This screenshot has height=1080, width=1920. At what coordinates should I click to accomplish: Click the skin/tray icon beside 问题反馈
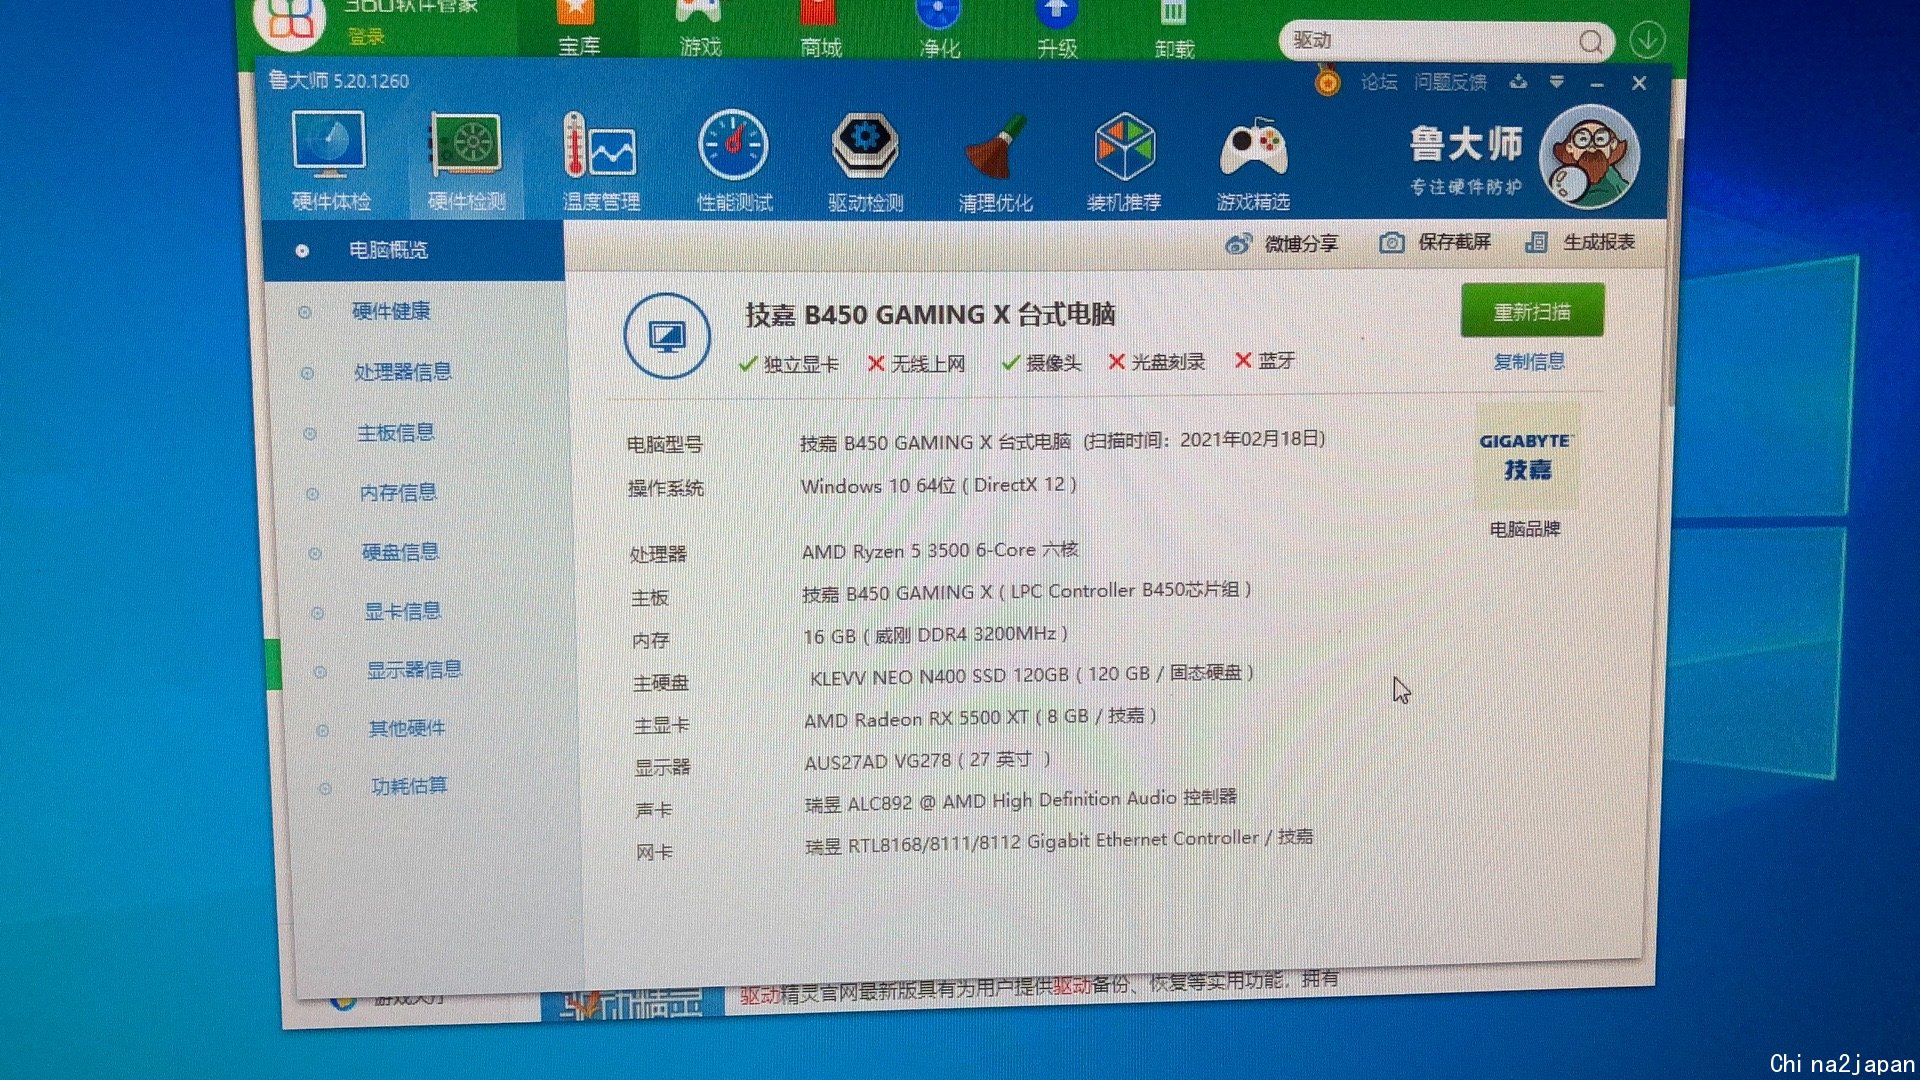coord(1518,82)
